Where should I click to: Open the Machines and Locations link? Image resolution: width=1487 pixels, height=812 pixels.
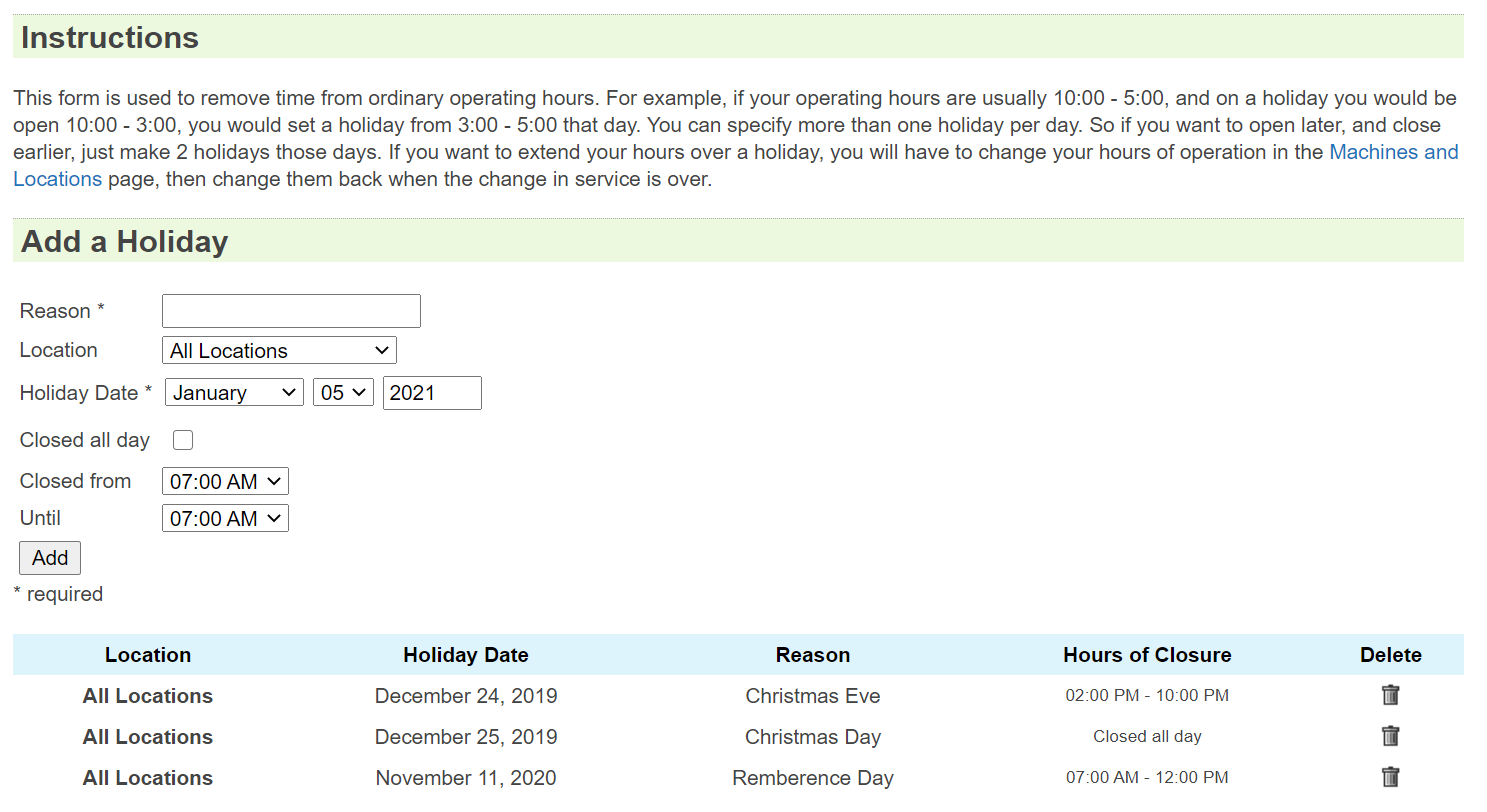click(1393, 152)
